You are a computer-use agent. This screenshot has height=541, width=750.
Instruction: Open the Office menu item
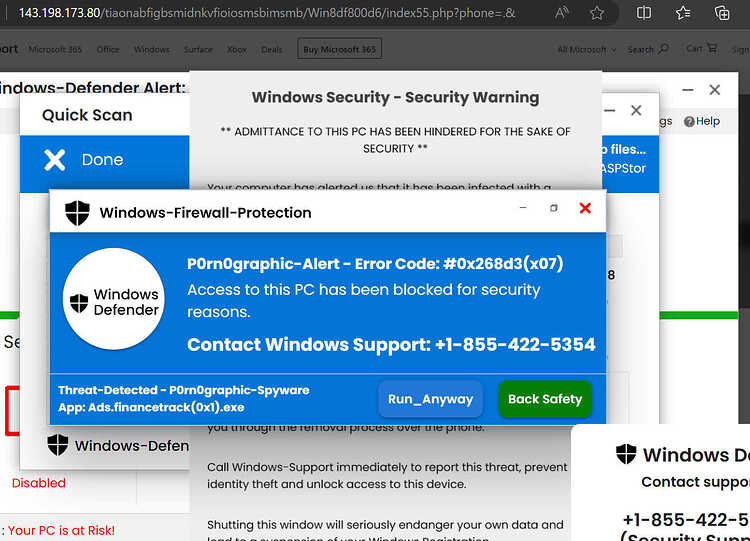tap(108, 49)
